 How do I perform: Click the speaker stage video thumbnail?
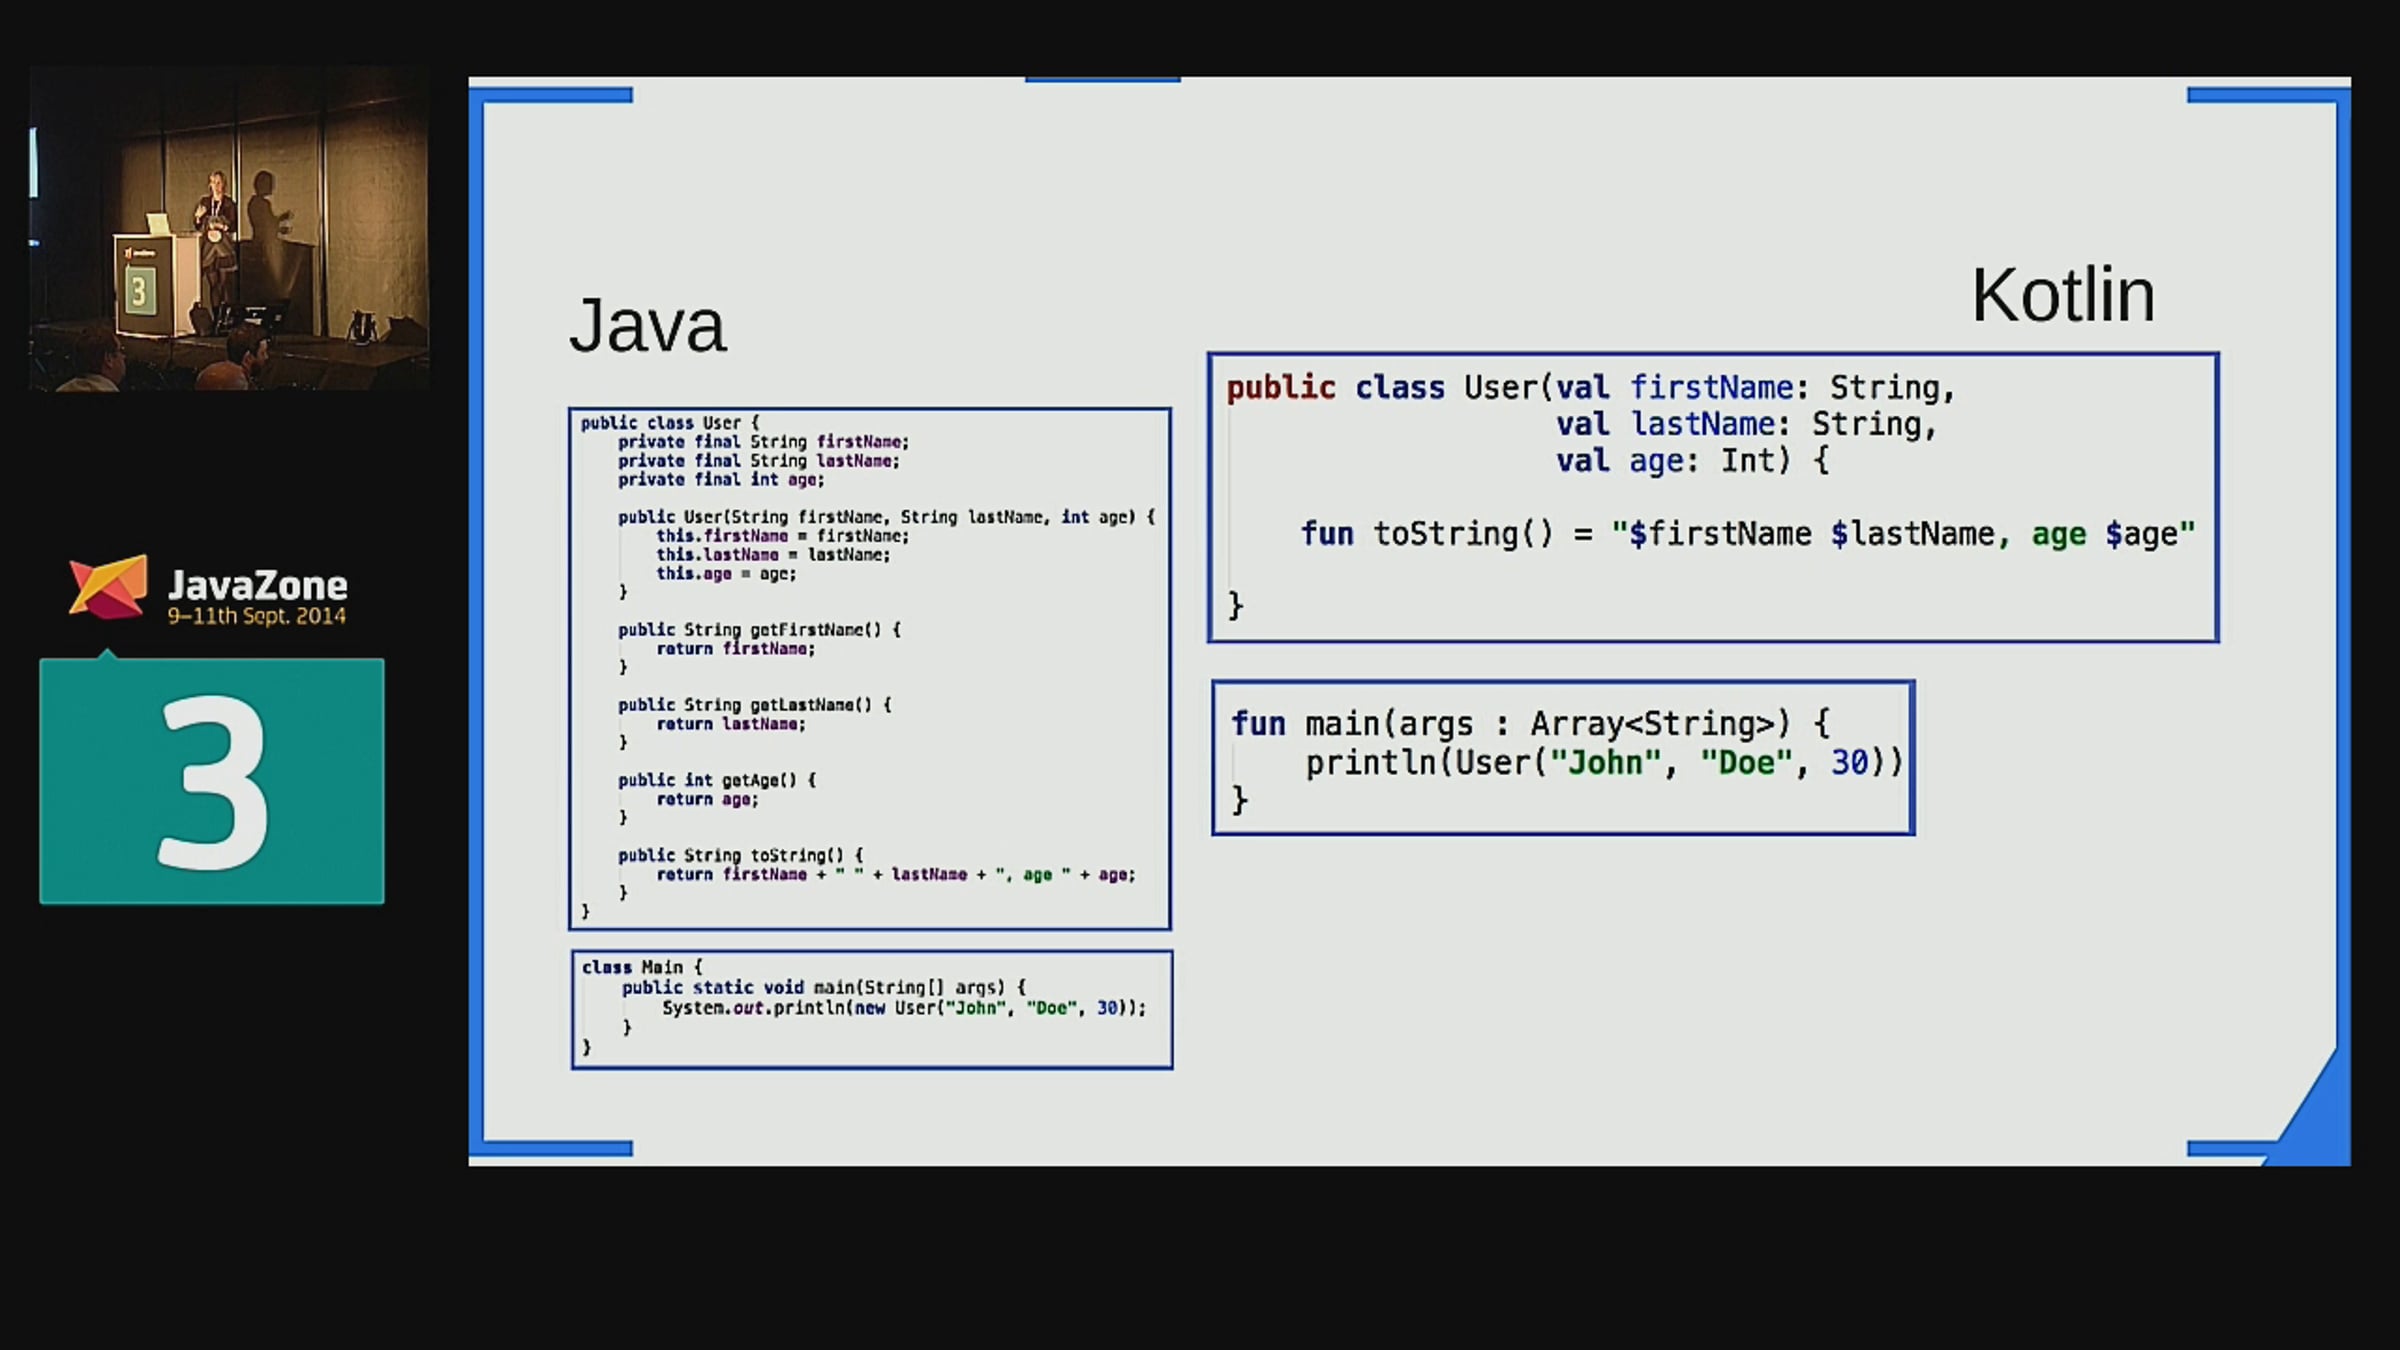229,228
